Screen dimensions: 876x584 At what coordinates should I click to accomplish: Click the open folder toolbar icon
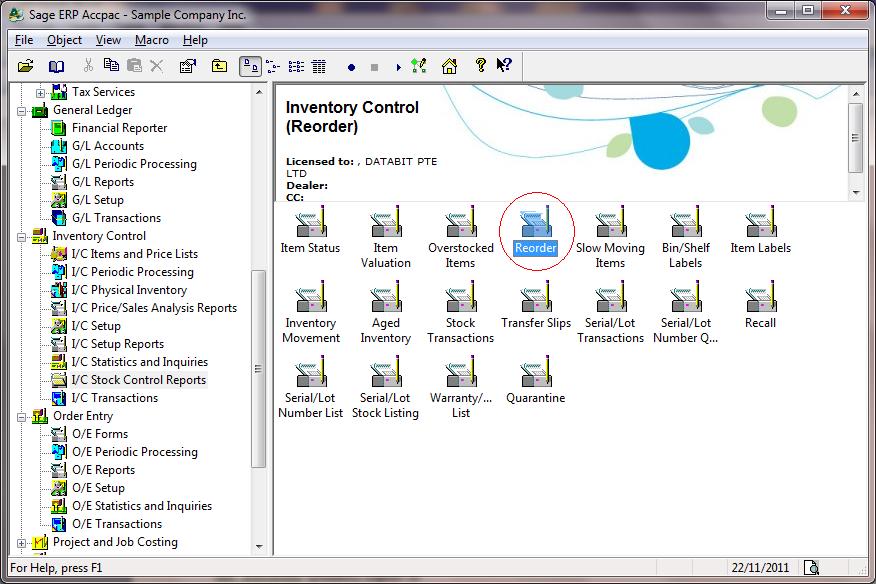click(25, 67)
